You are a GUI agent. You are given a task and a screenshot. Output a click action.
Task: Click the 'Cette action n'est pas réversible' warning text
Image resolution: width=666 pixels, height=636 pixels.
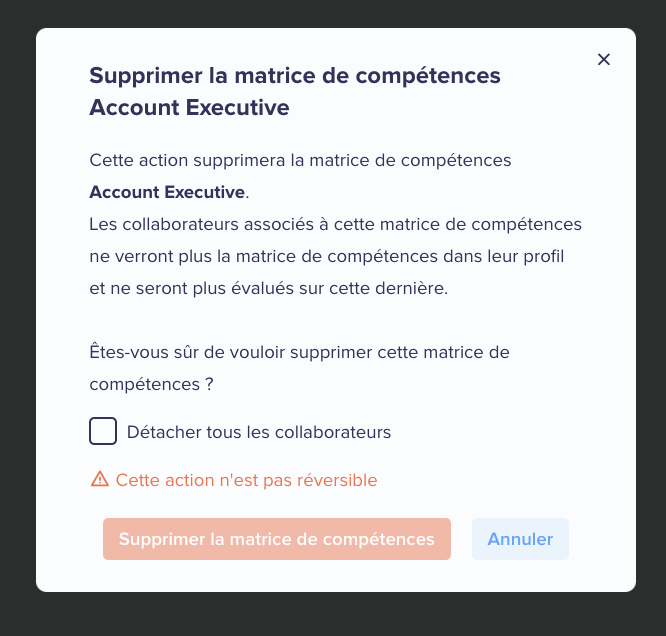click(x=246, y=480)
